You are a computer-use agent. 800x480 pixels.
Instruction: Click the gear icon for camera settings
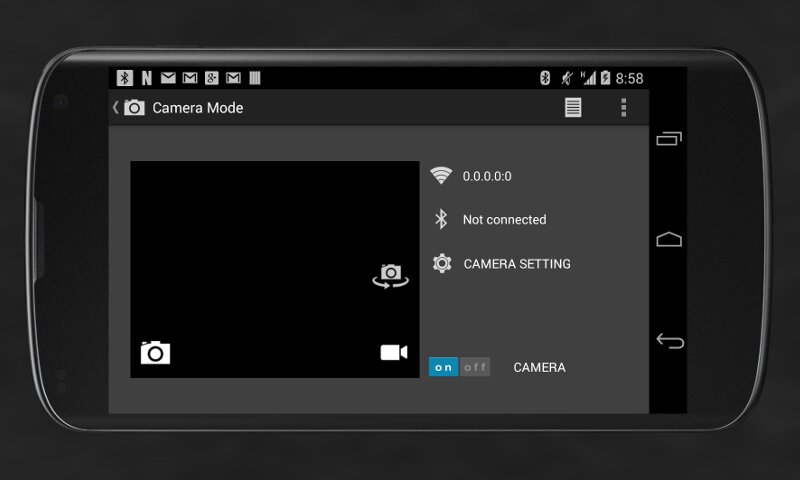[x=442, y=264]
